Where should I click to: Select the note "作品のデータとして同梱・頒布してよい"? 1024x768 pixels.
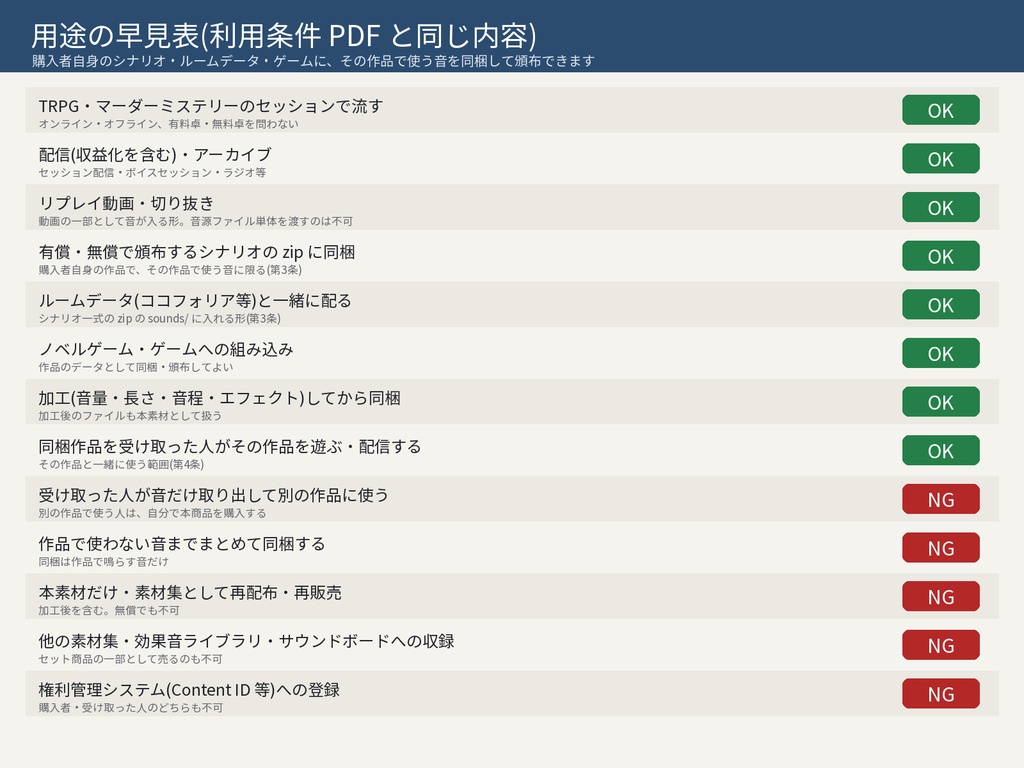[x=135, y=367]
